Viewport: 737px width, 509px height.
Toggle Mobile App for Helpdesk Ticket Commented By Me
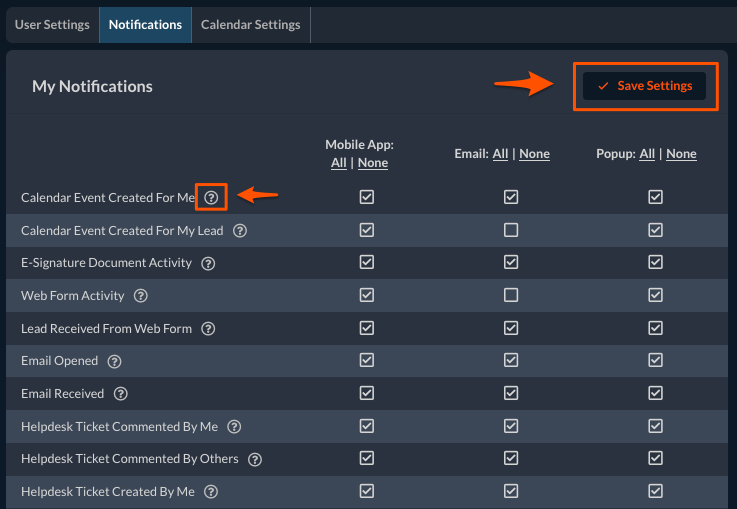pos(367,426)
